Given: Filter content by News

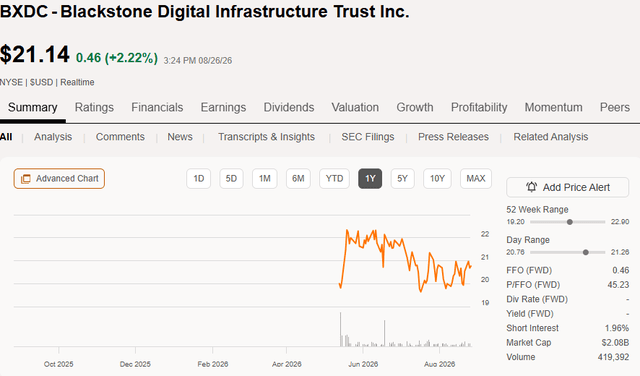Looking at the screenshot, I should (180, 137).
